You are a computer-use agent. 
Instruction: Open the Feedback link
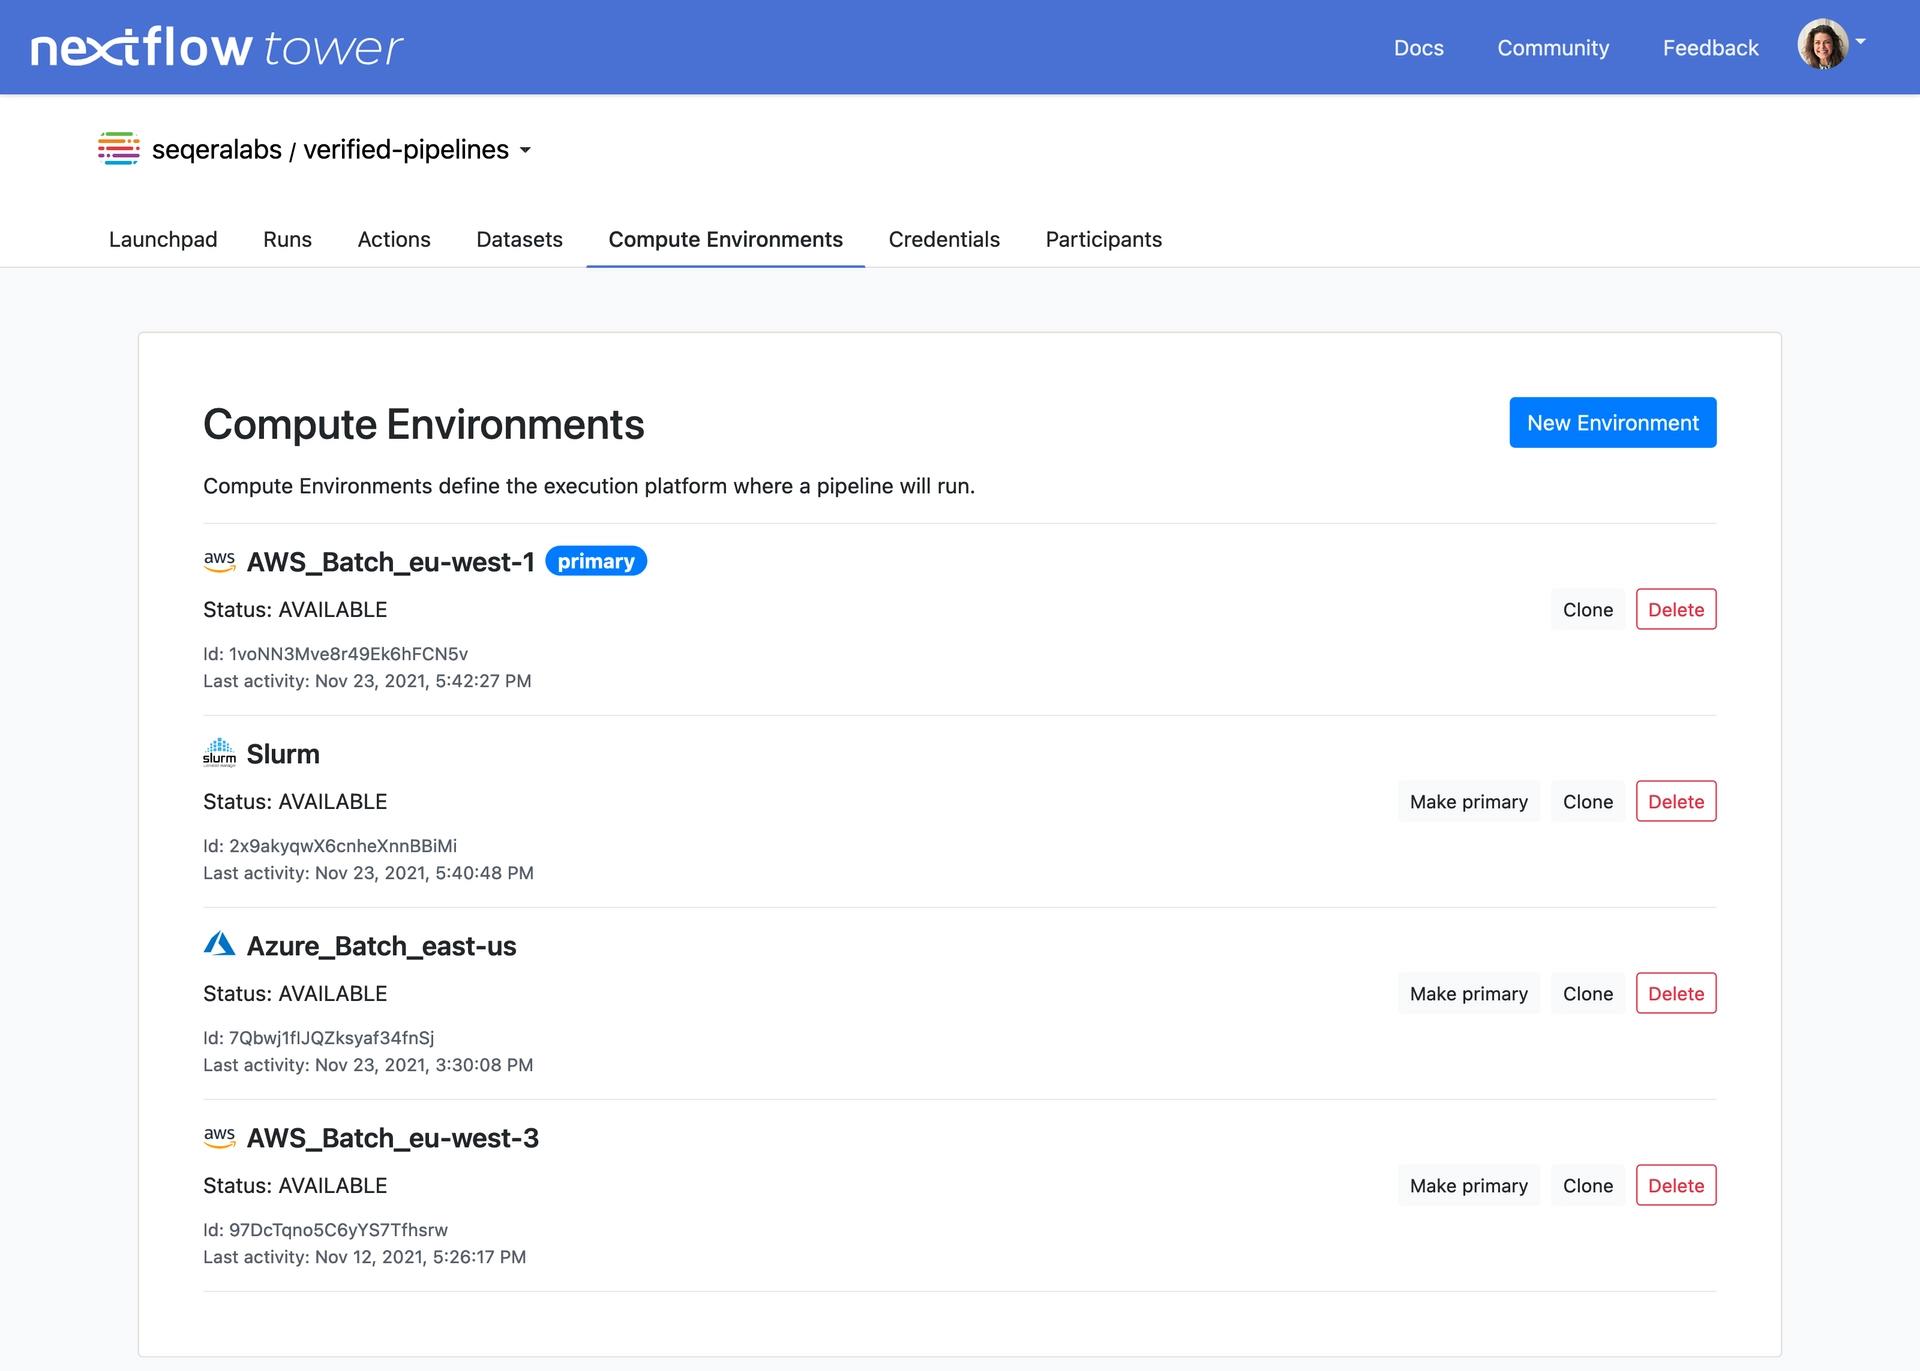(1710, 48)
